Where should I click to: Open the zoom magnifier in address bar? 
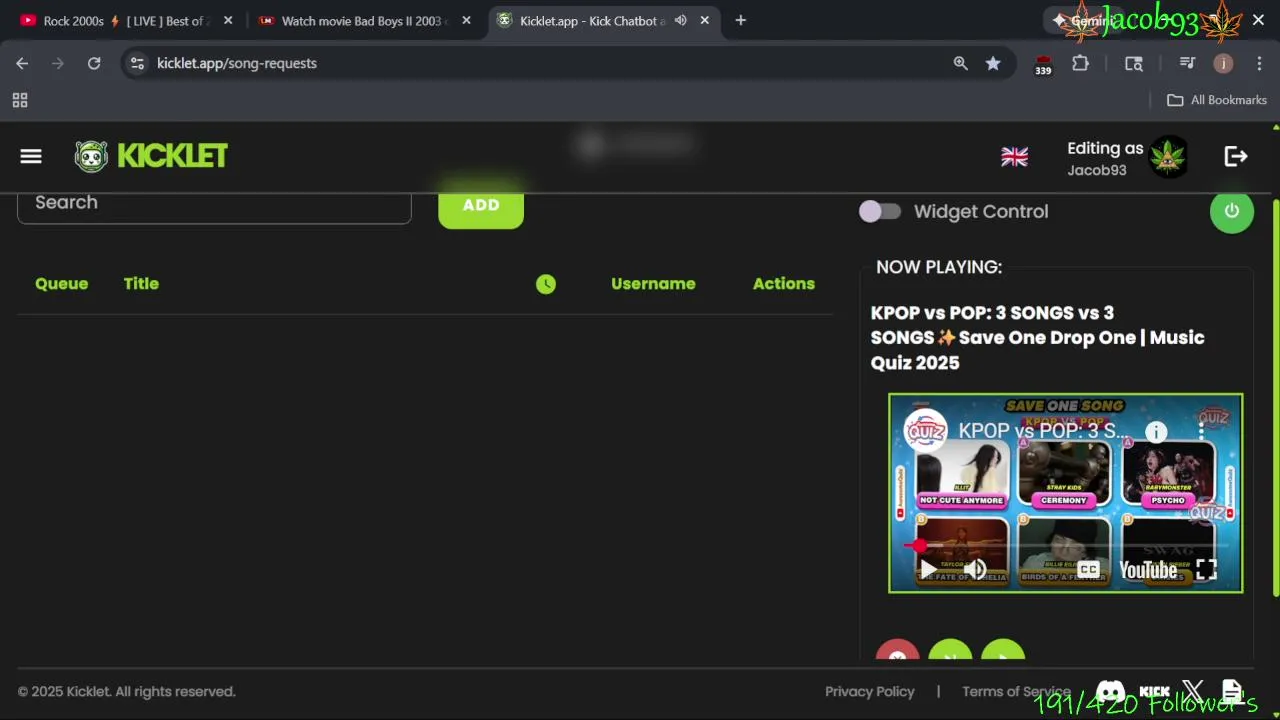tap(961, 63)
